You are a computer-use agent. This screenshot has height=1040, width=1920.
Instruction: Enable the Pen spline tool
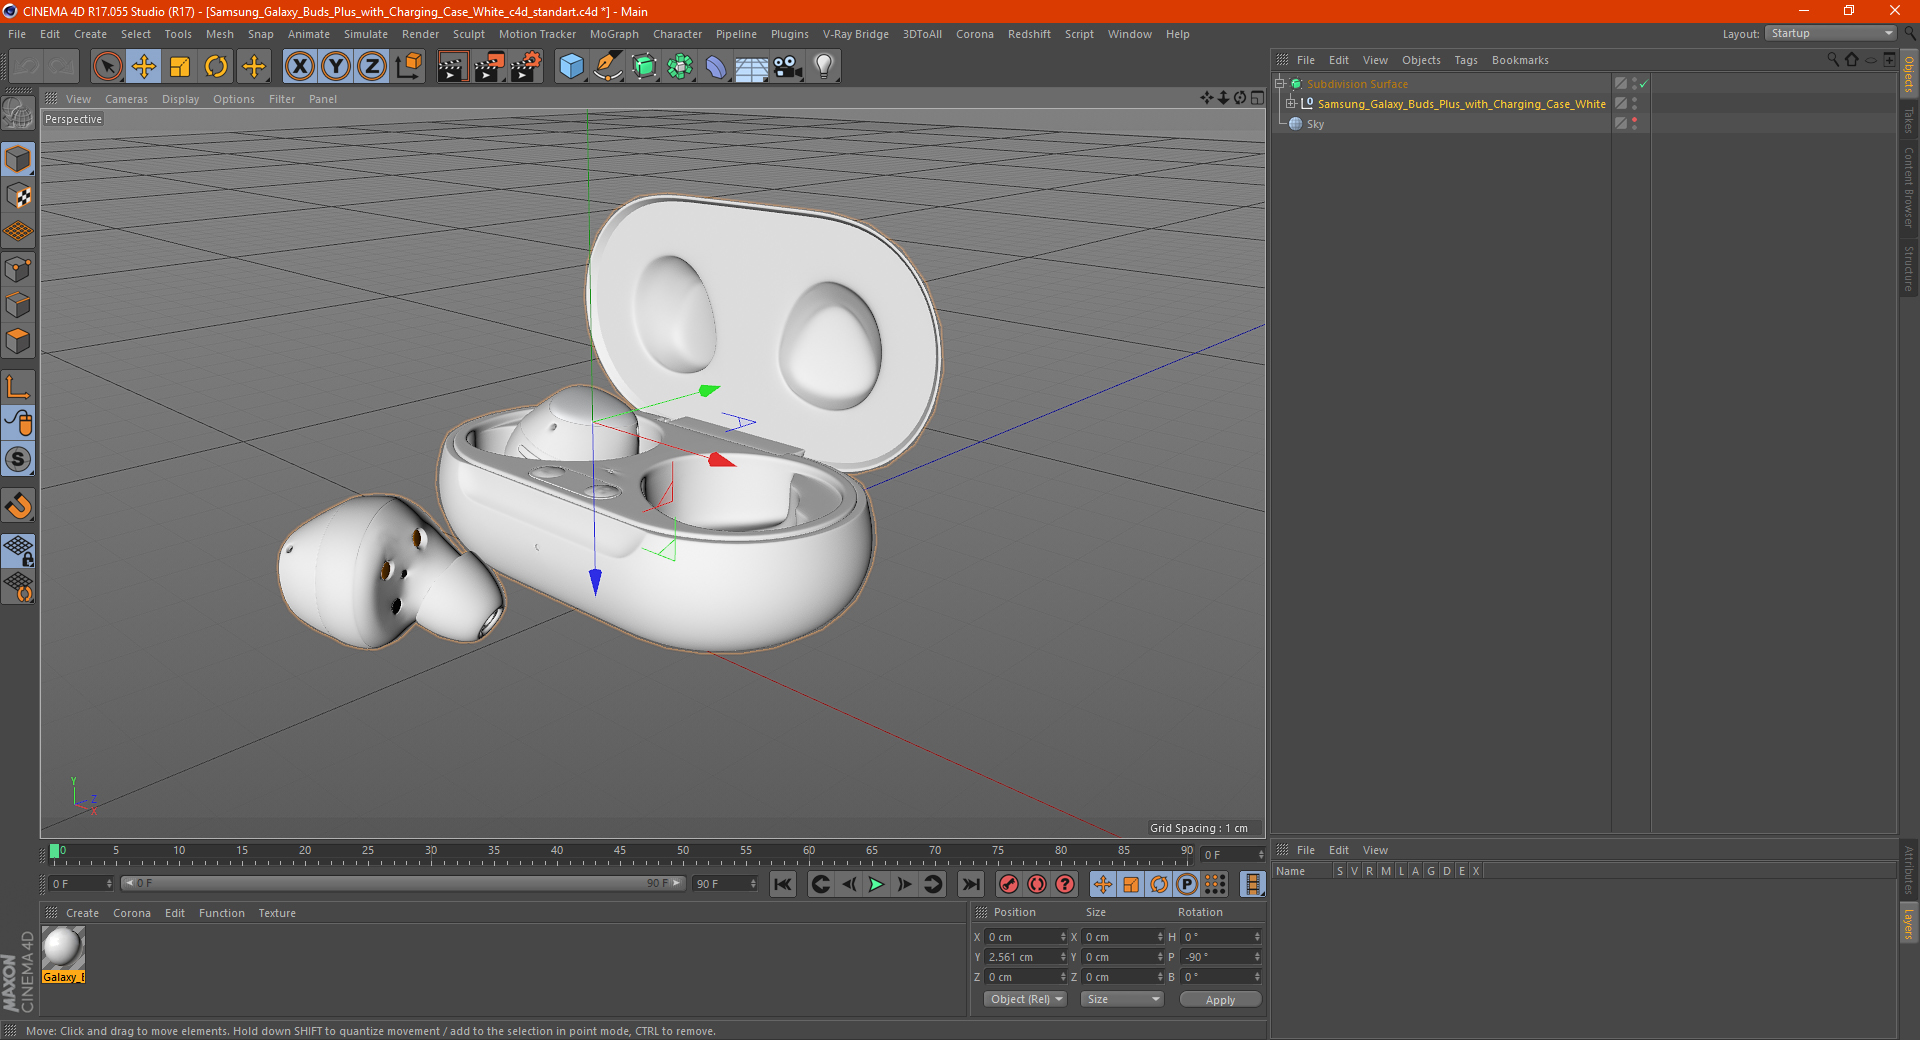[x=608, y=67]
